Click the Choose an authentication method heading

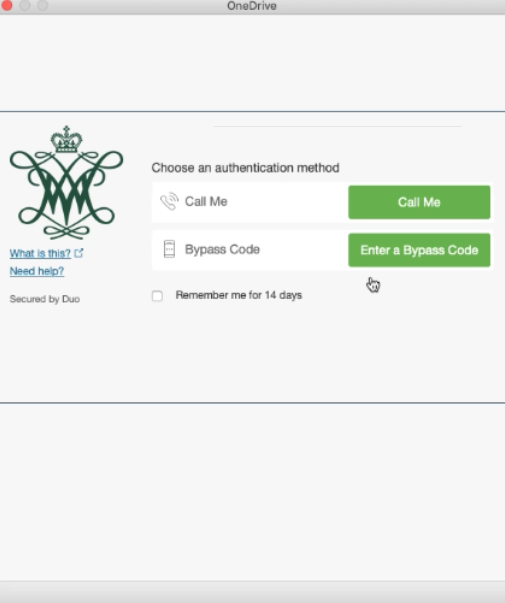[245, 168]
